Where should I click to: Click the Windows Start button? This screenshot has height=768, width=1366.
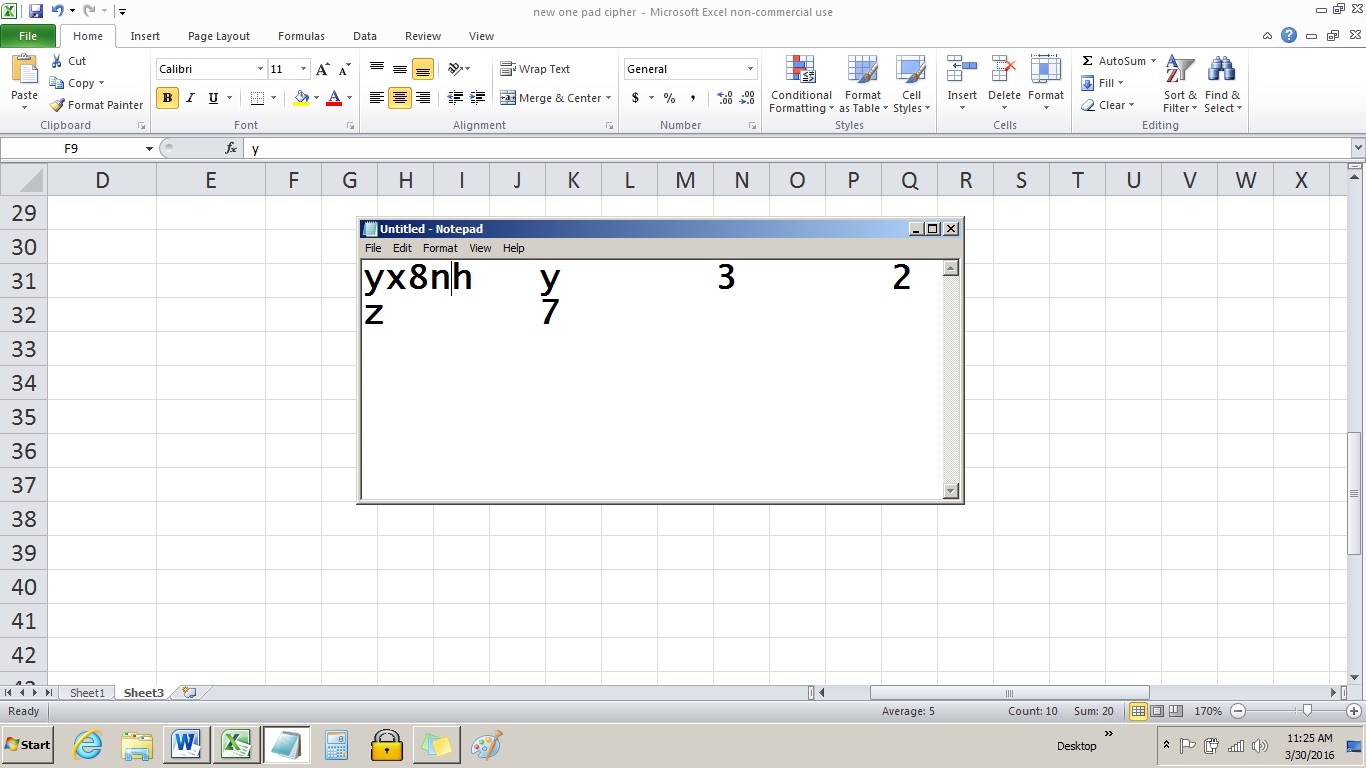tap(28, 745)
